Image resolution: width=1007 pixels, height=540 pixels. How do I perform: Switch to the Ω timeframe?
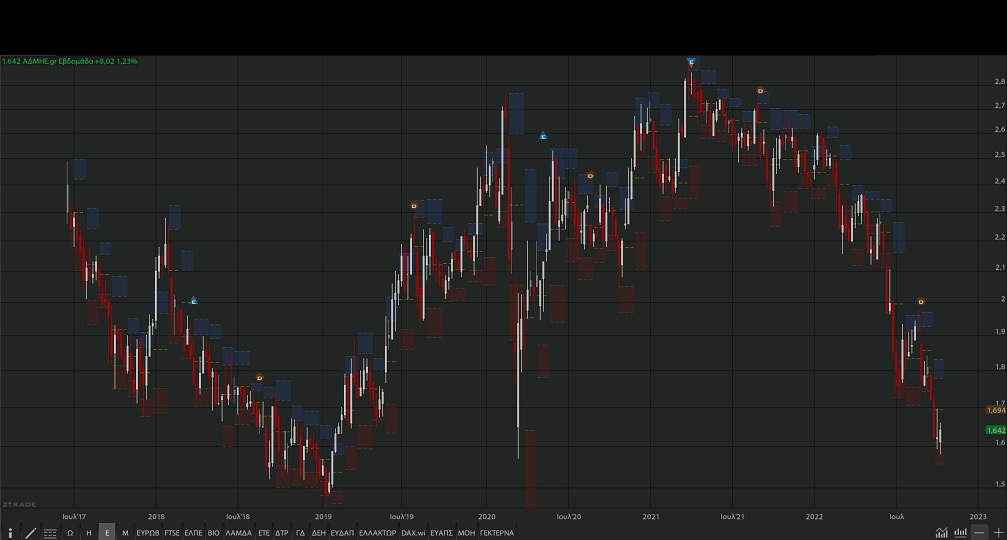70,533
